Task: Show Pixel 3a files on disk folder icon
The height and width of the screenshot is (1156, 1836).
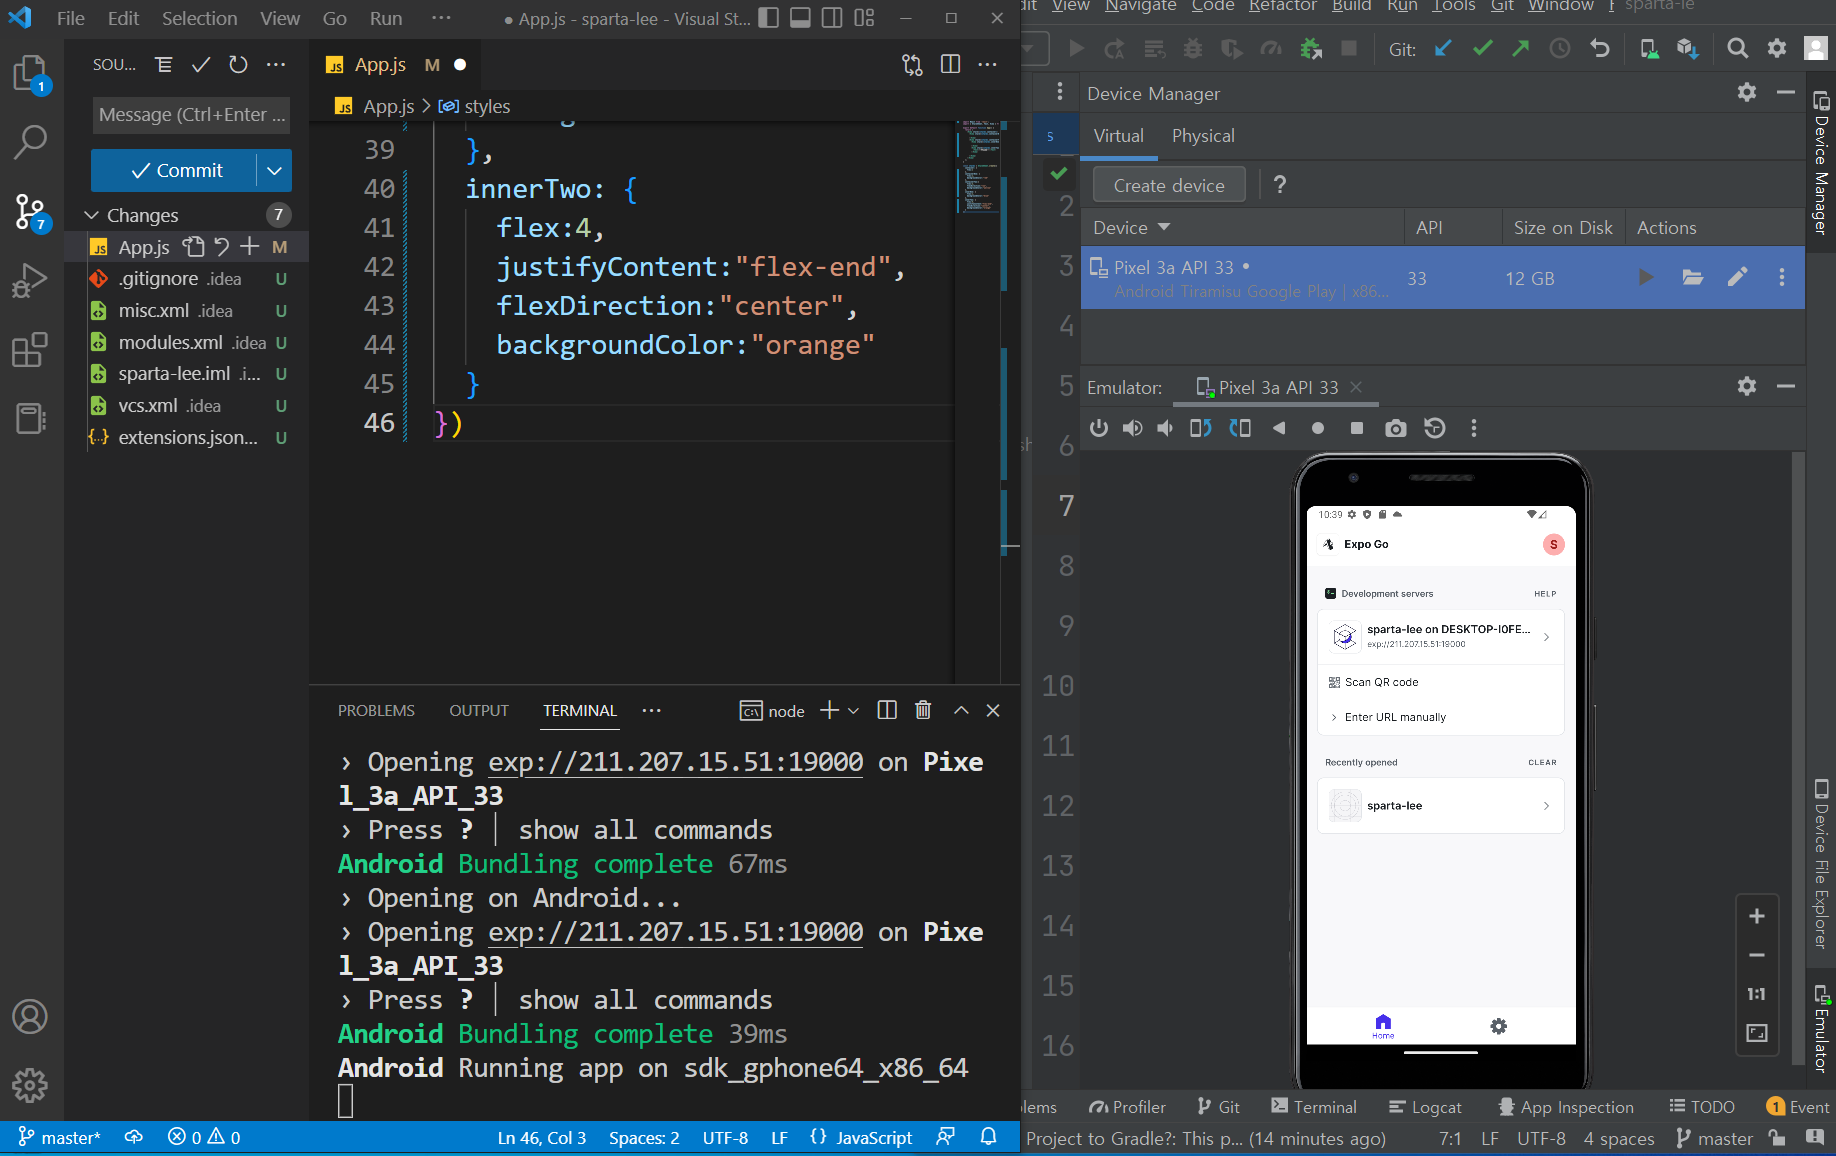Action: (1692, 278)
